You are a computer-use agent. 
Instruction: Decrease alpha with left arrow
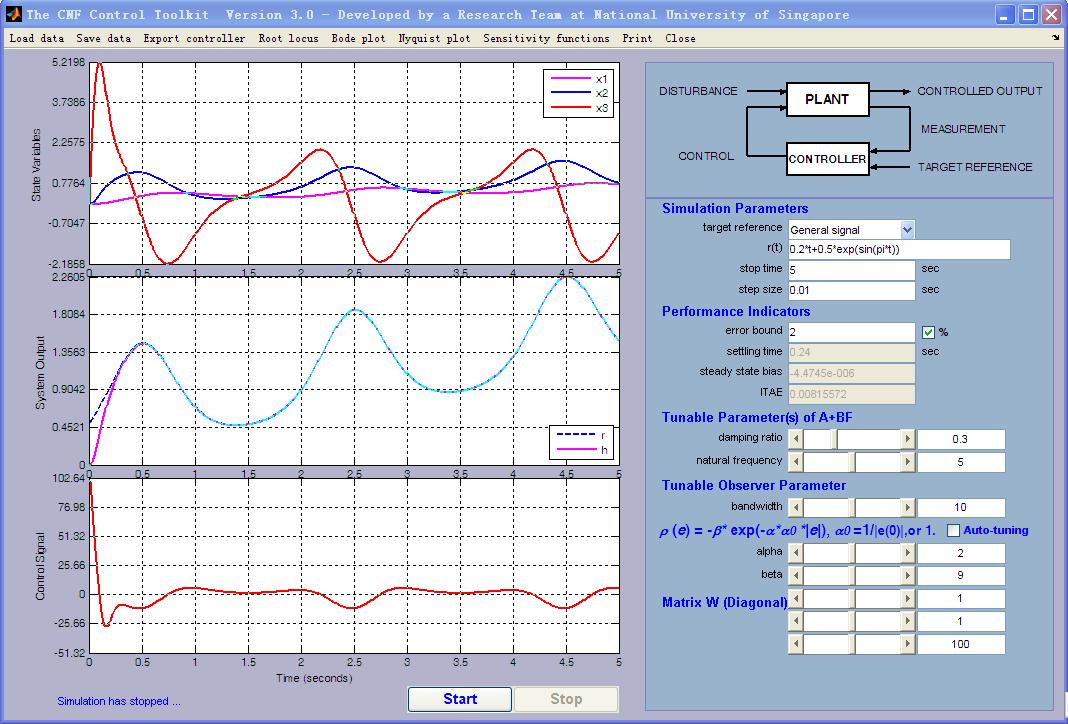[x=796, y=553]
